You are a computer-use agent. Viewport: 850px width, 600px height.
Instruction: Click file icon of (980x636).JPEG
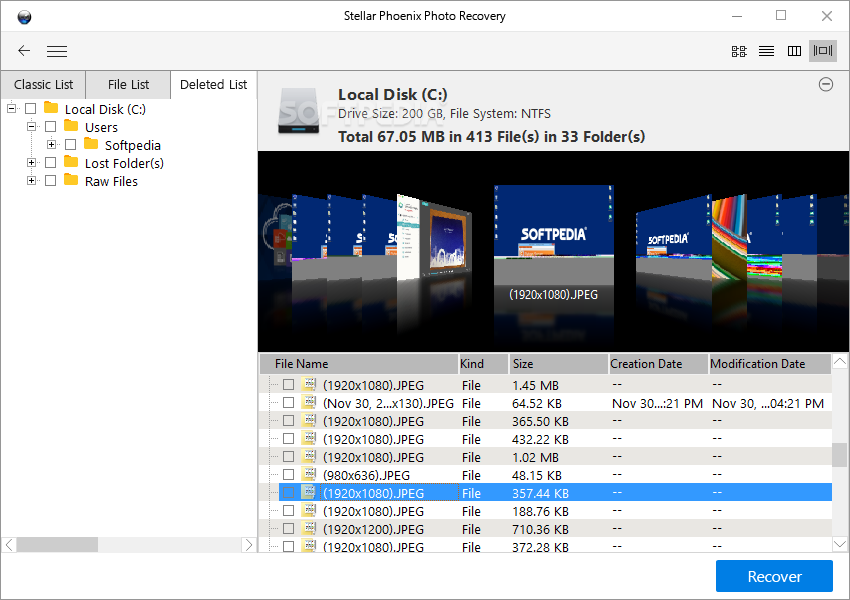(309, 474)
